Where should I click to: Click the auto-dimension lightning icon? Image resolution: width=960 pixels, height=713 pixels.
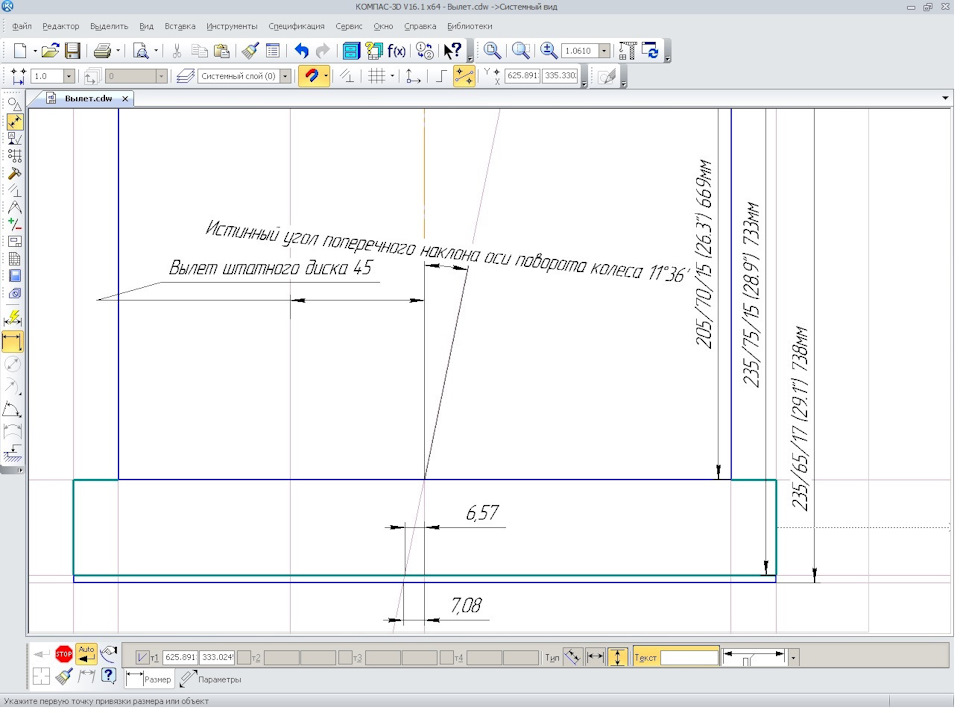click(x=13, y=318)
